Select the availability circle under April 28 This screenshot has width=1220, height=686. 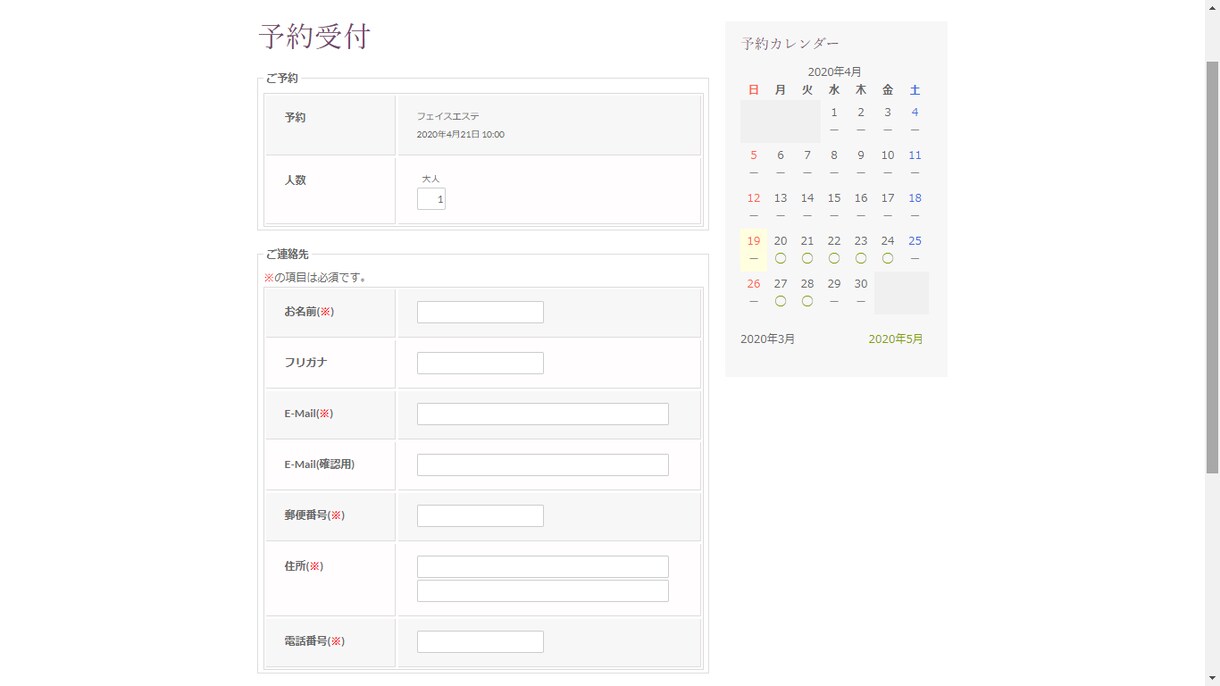coord(807,301)
